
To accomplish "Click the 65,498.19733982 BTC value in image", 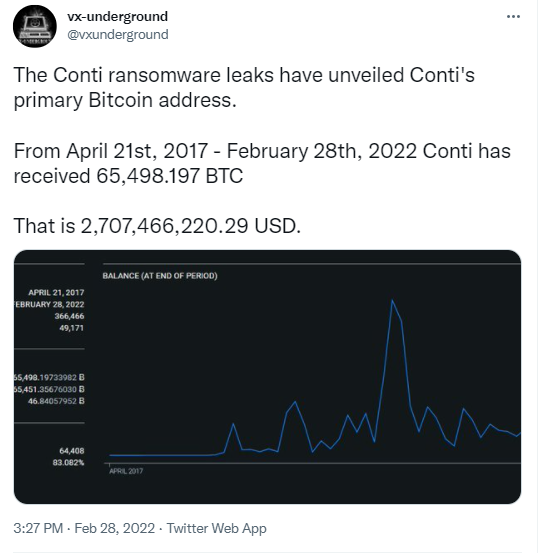I will (49, 377).
